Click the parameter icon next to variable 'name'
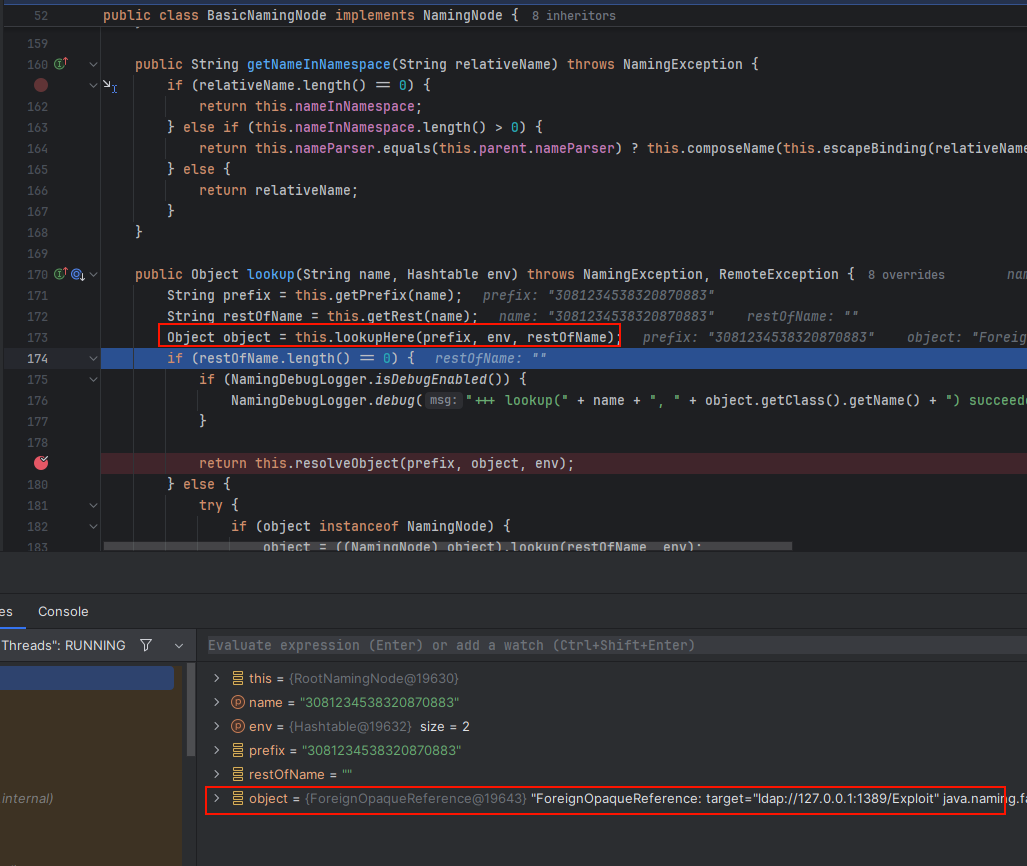 (238, 702)
